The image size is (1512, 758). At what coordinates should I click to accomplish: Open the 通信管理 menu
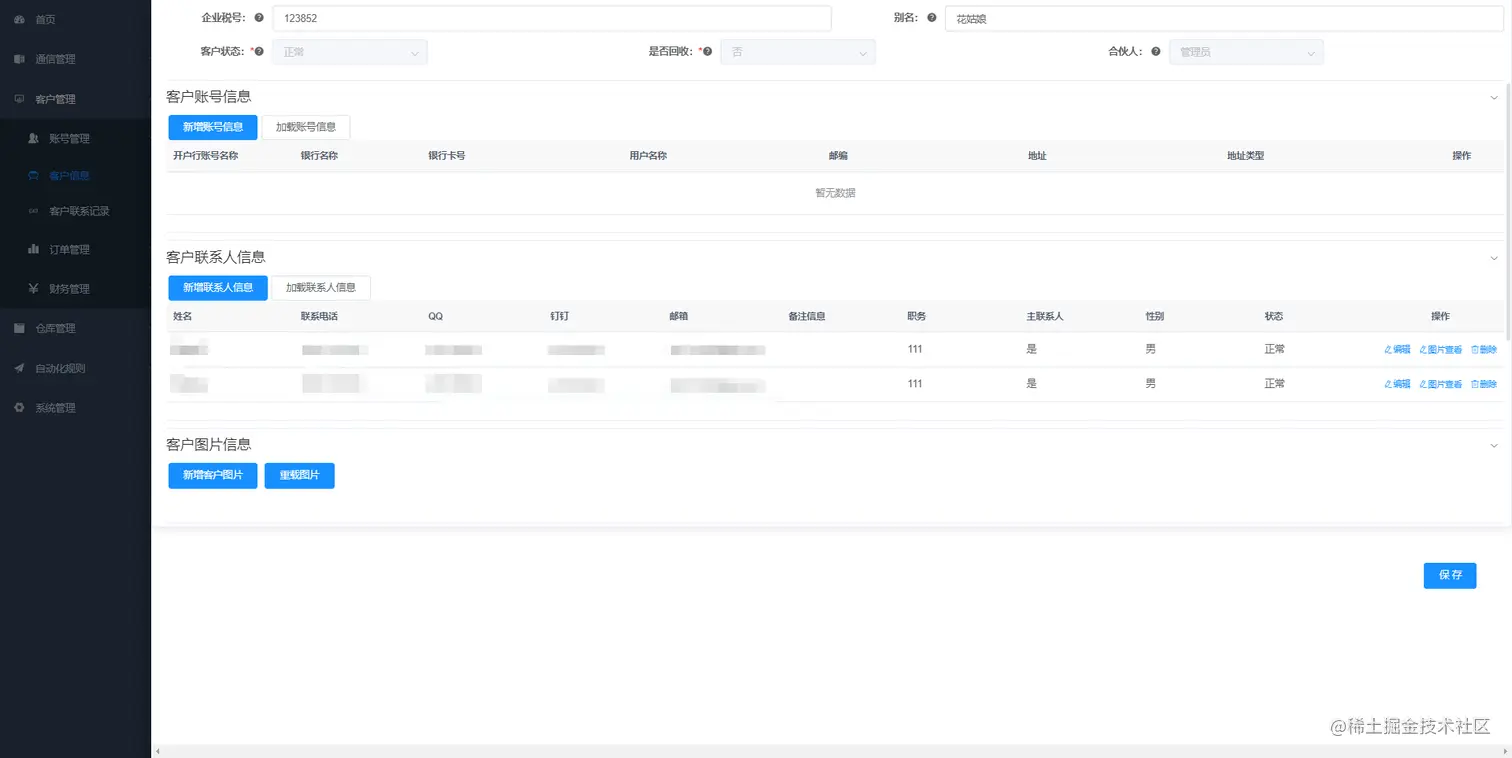pos(75,59)
